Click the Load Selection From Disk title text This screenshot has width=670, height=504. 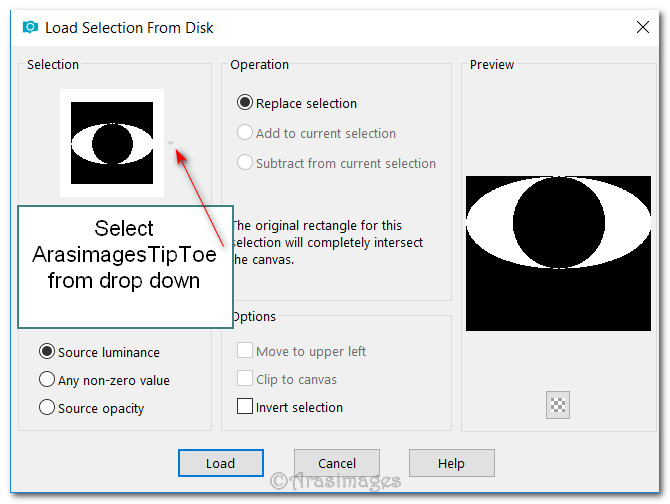point(129,28)
